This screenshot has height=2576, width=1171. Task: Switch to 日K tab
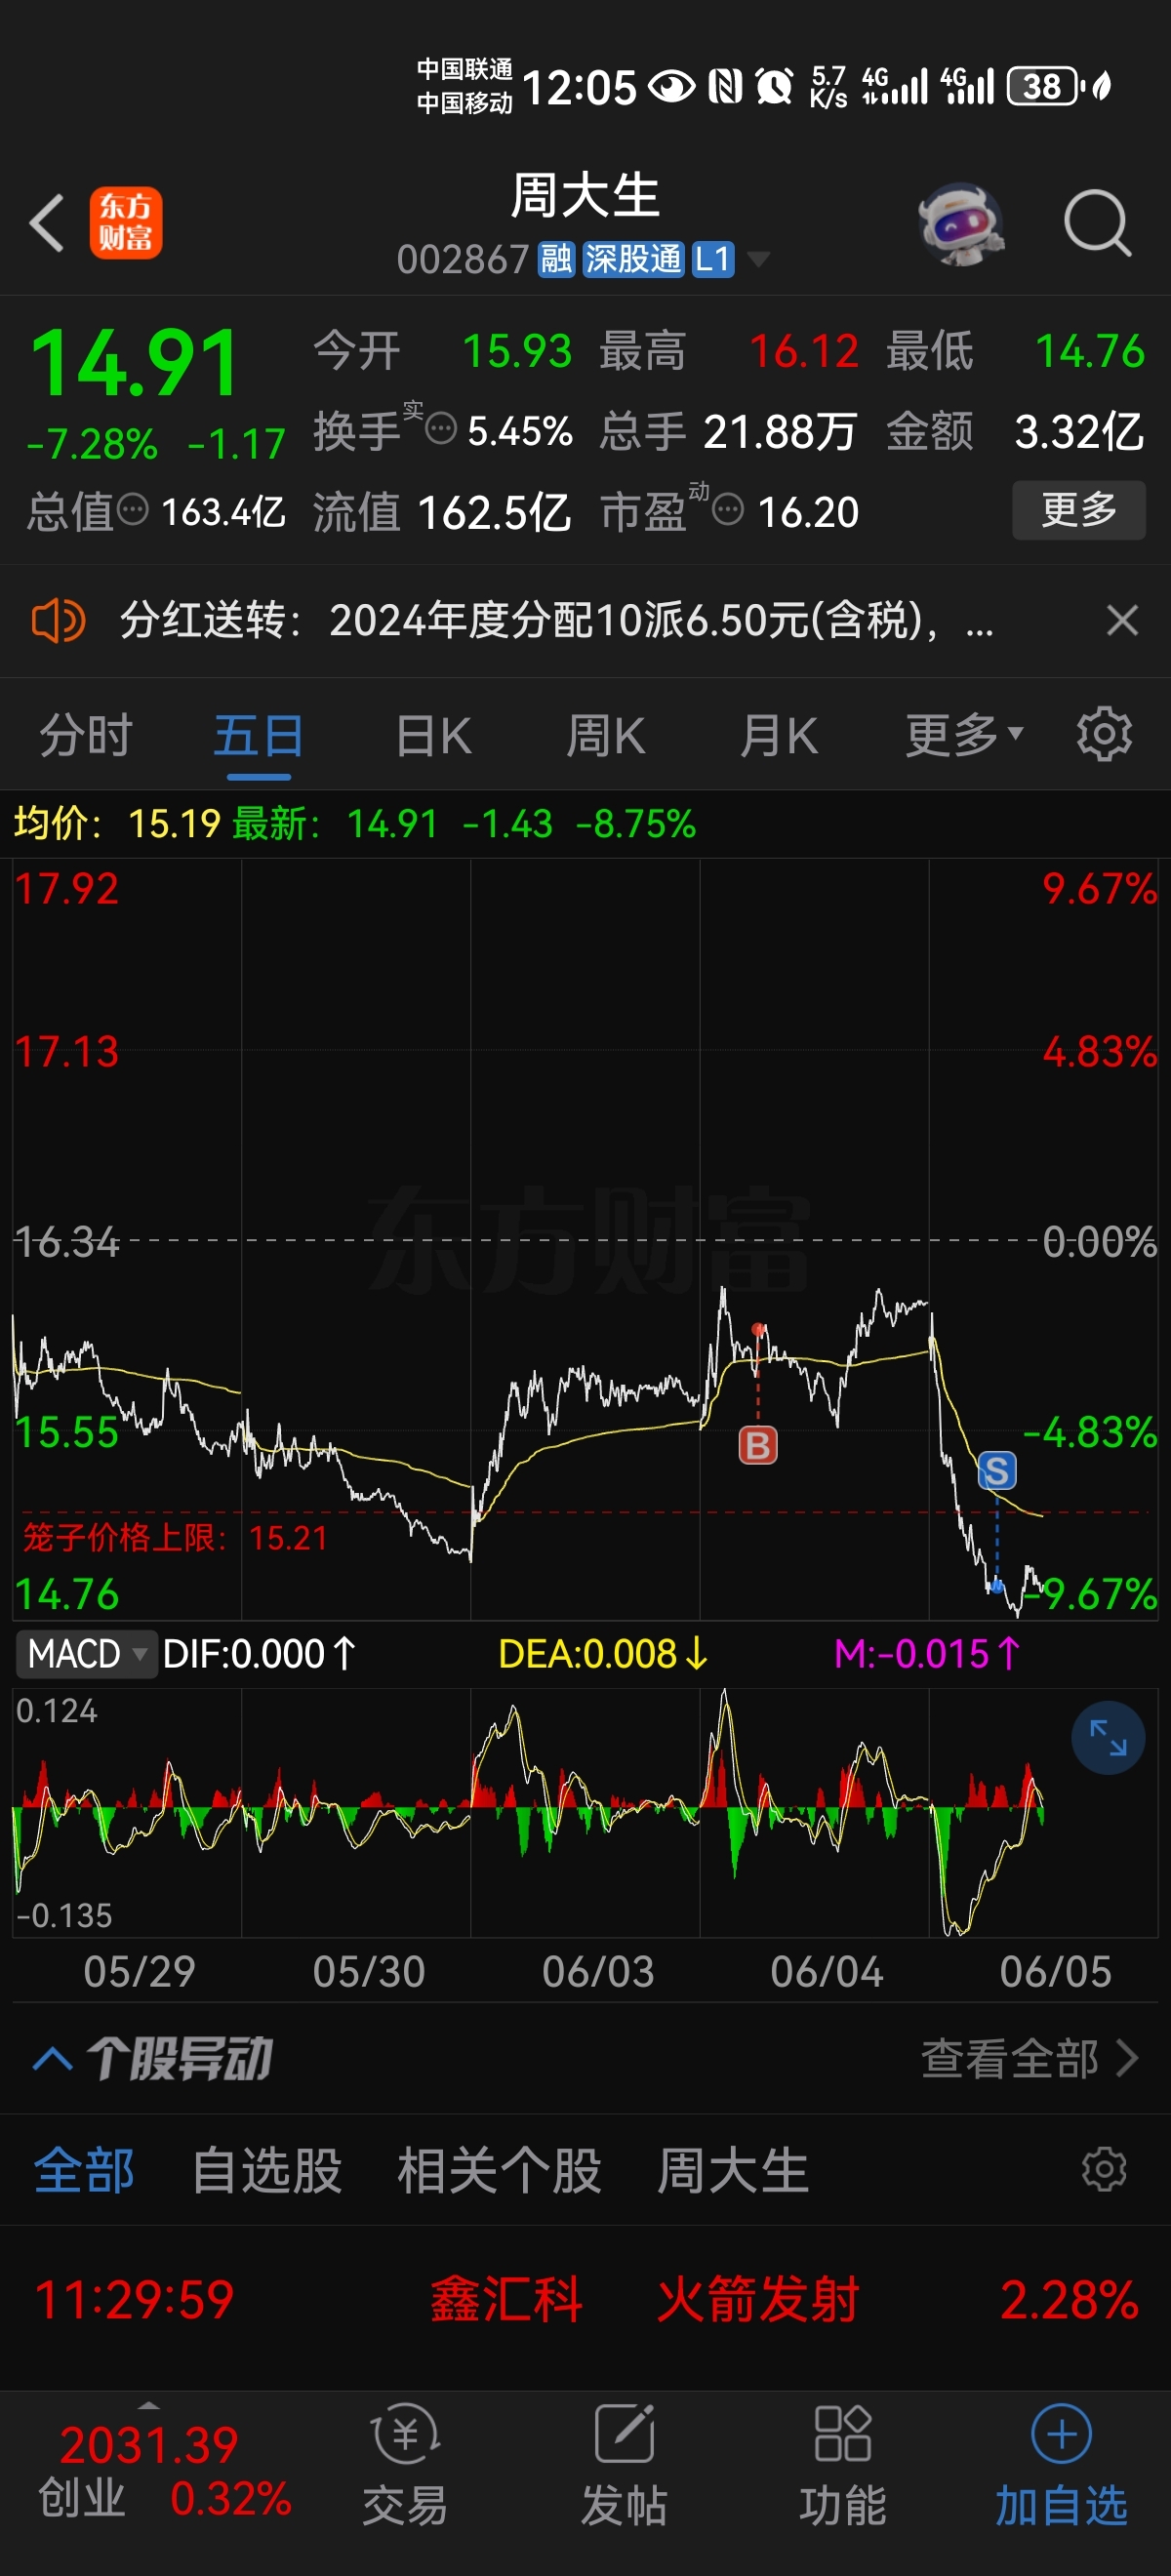(x=433, y=735)
